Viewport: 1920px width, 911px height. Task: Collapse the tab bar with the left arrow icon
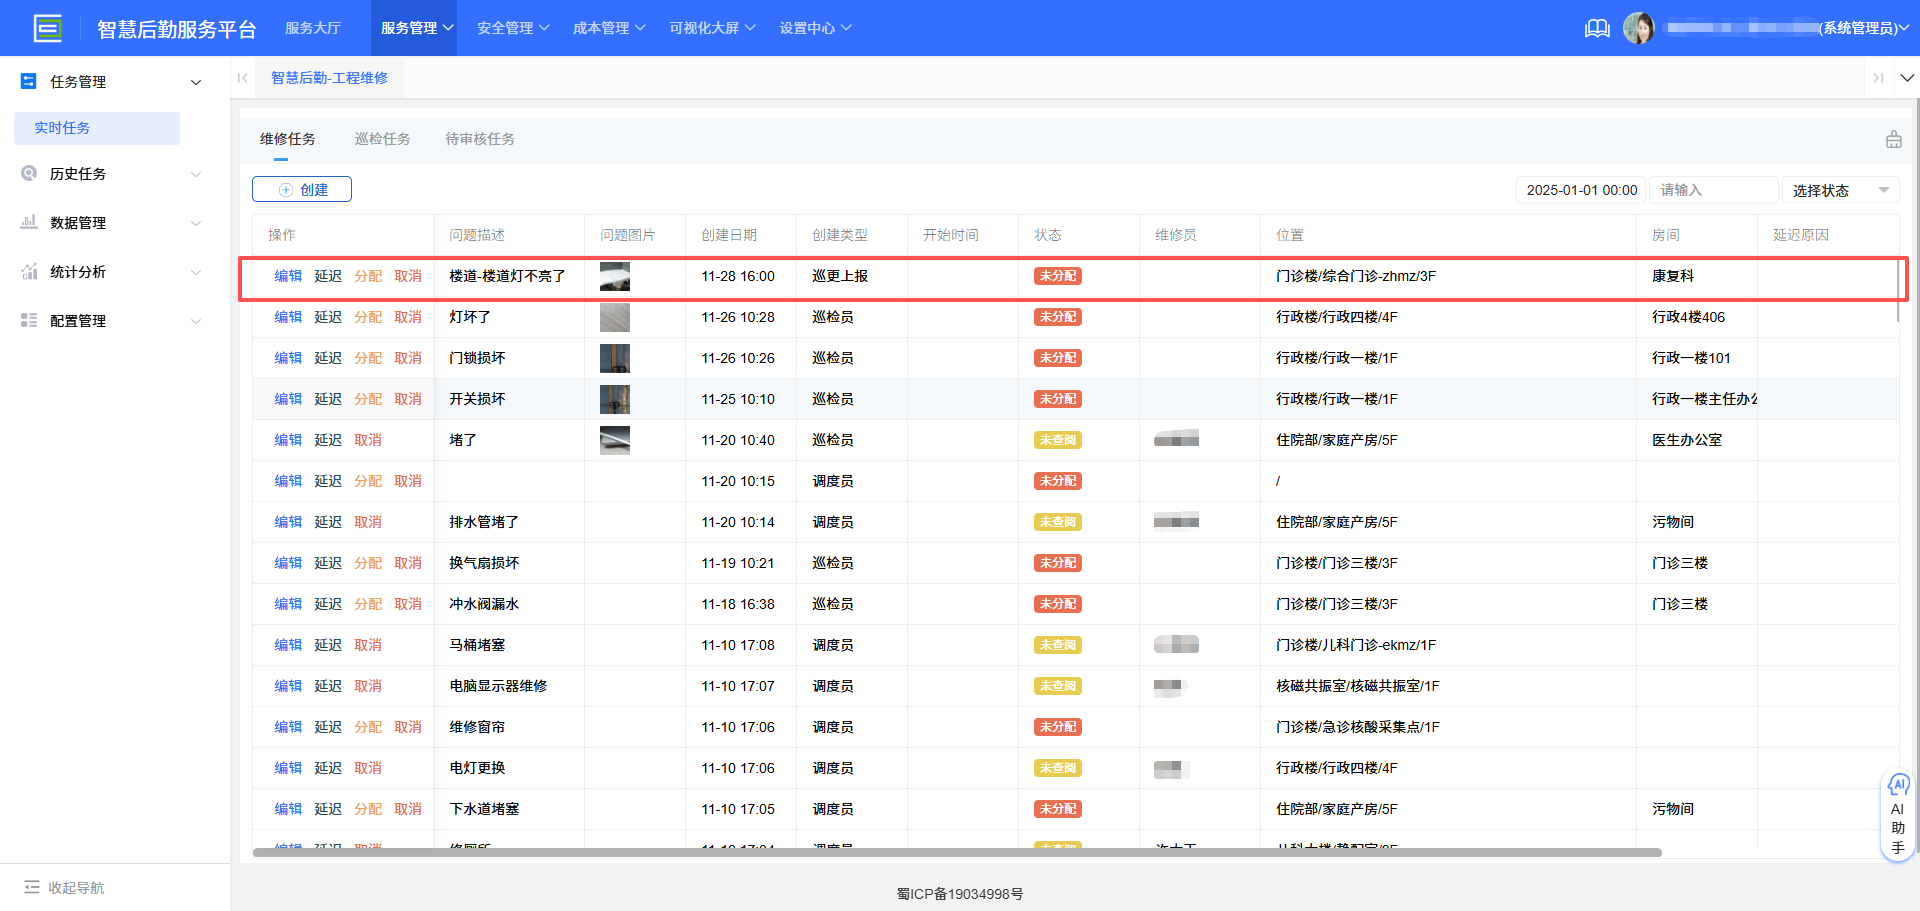[x=242, y=77]
